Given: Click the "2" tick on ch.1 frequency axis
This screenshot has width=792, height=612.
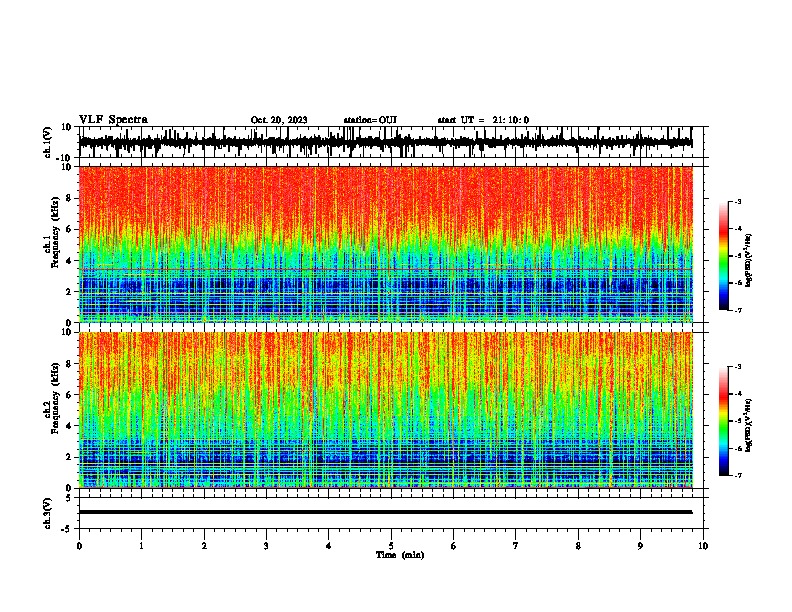Looking at the screenshot, I should click(x=69, y=292).
